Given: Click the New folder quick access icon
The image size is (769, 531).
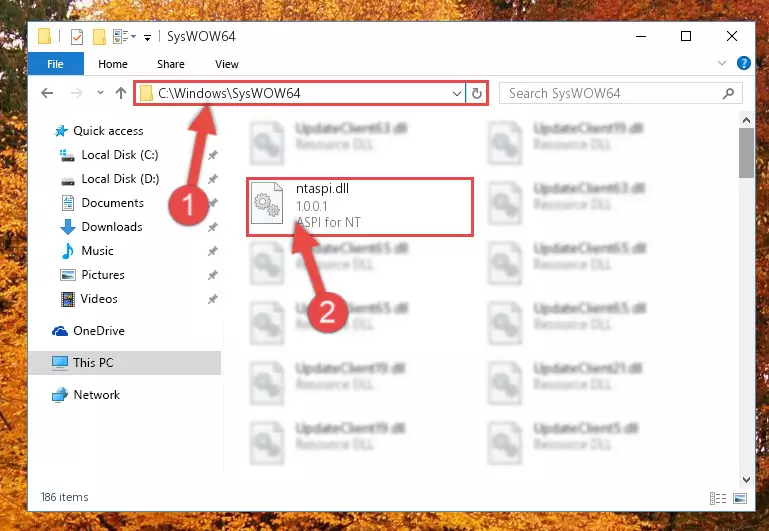Looking at the screenshot, I should pyautogui.click(x=99, y=37).
